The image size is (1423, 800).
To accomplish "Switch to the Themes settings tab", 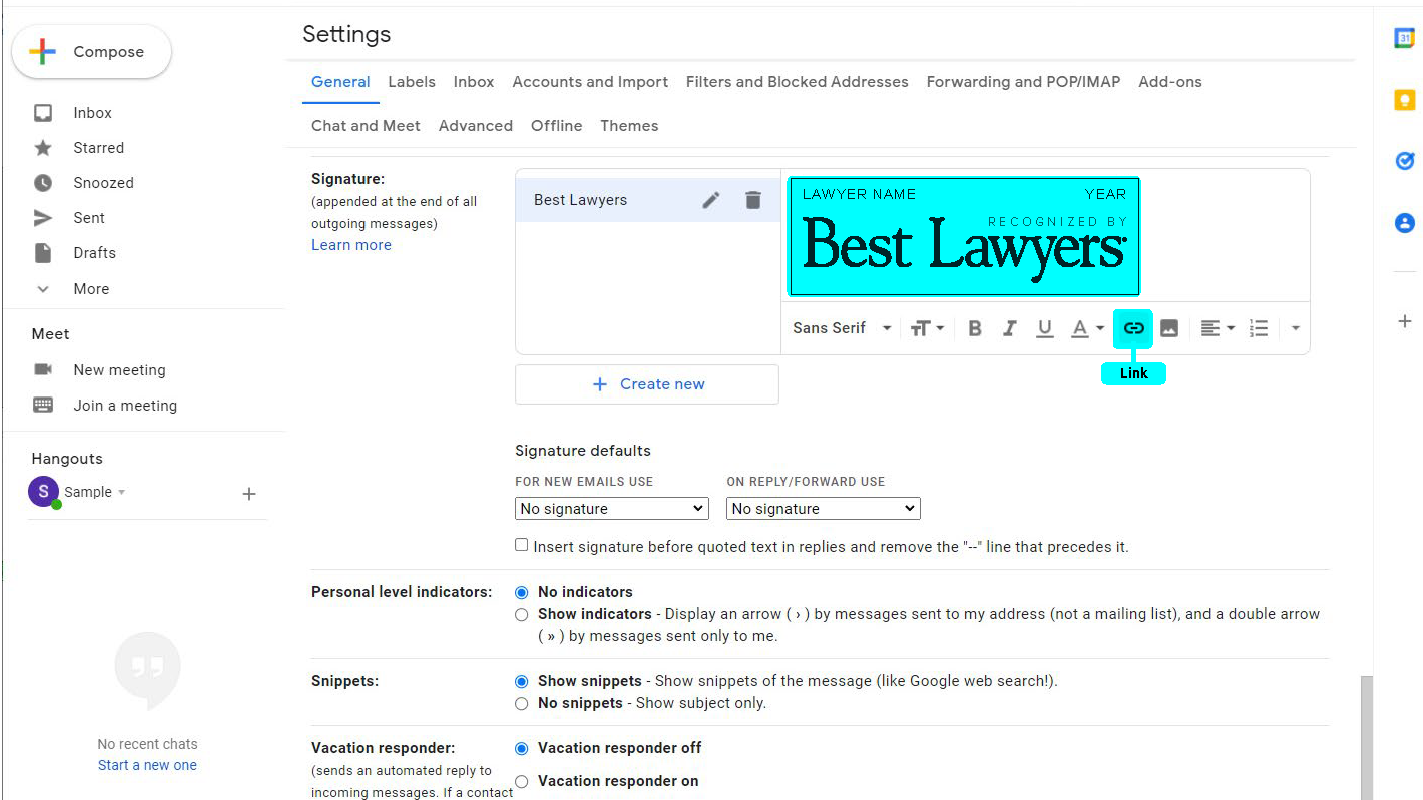I will [629, 126].
